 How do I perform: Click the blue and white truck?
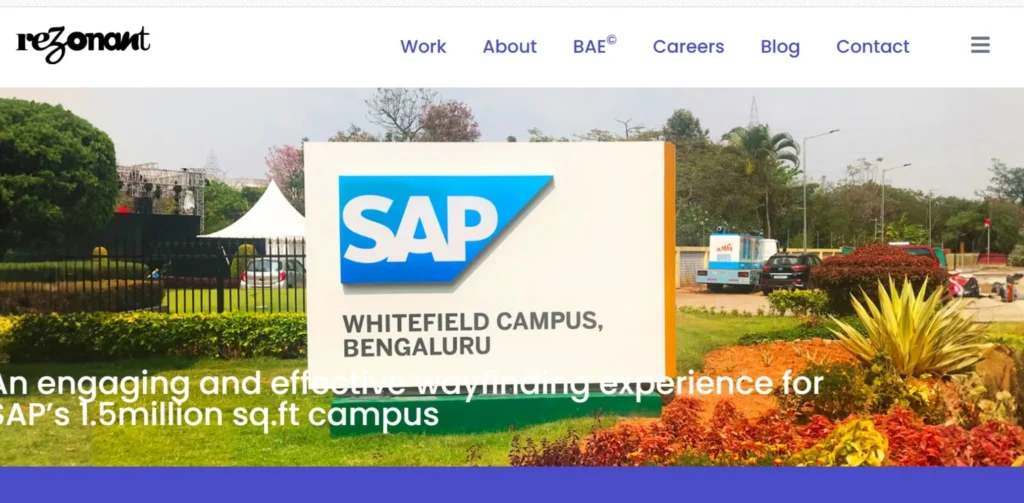pos(736,259)
